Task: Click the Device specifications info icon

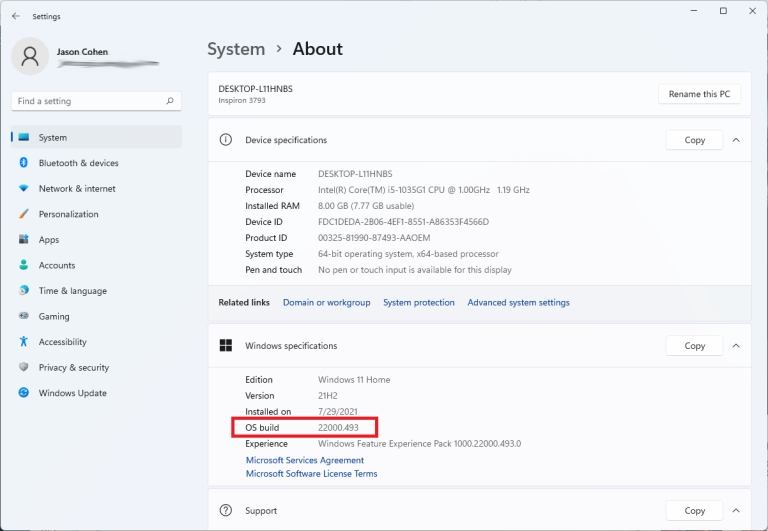Action: 225,140
